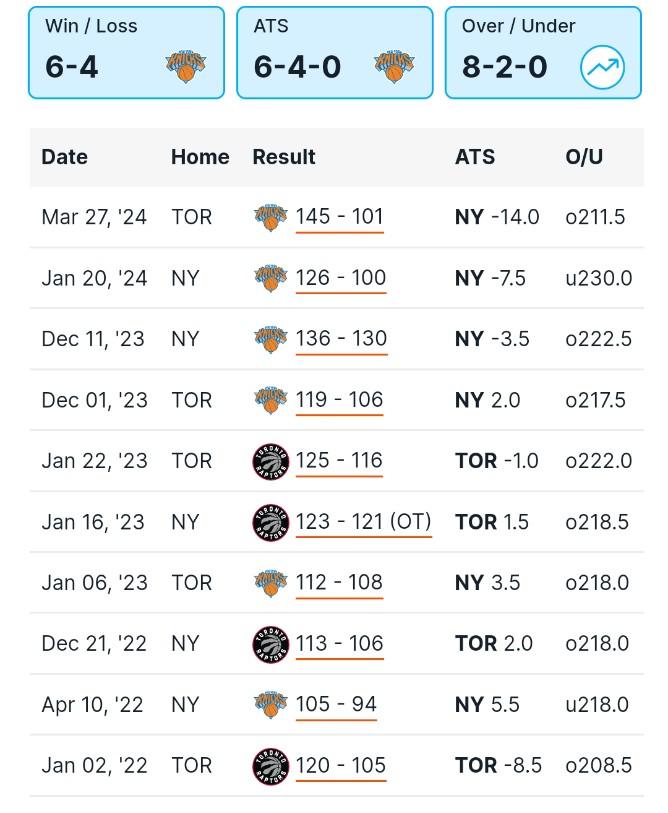Open the 105 - 94 result link
The height and width of the screenshot is (813, 668).
tap(336, 705)
